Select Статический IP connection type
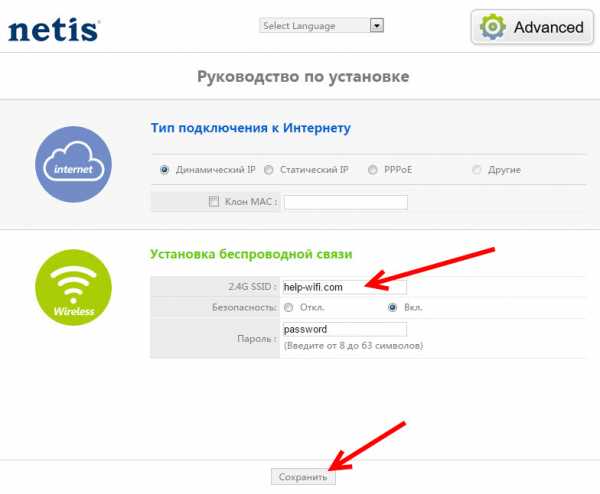Image resolution: width=600 pixels, height=494 pixels. click(269, 170)
